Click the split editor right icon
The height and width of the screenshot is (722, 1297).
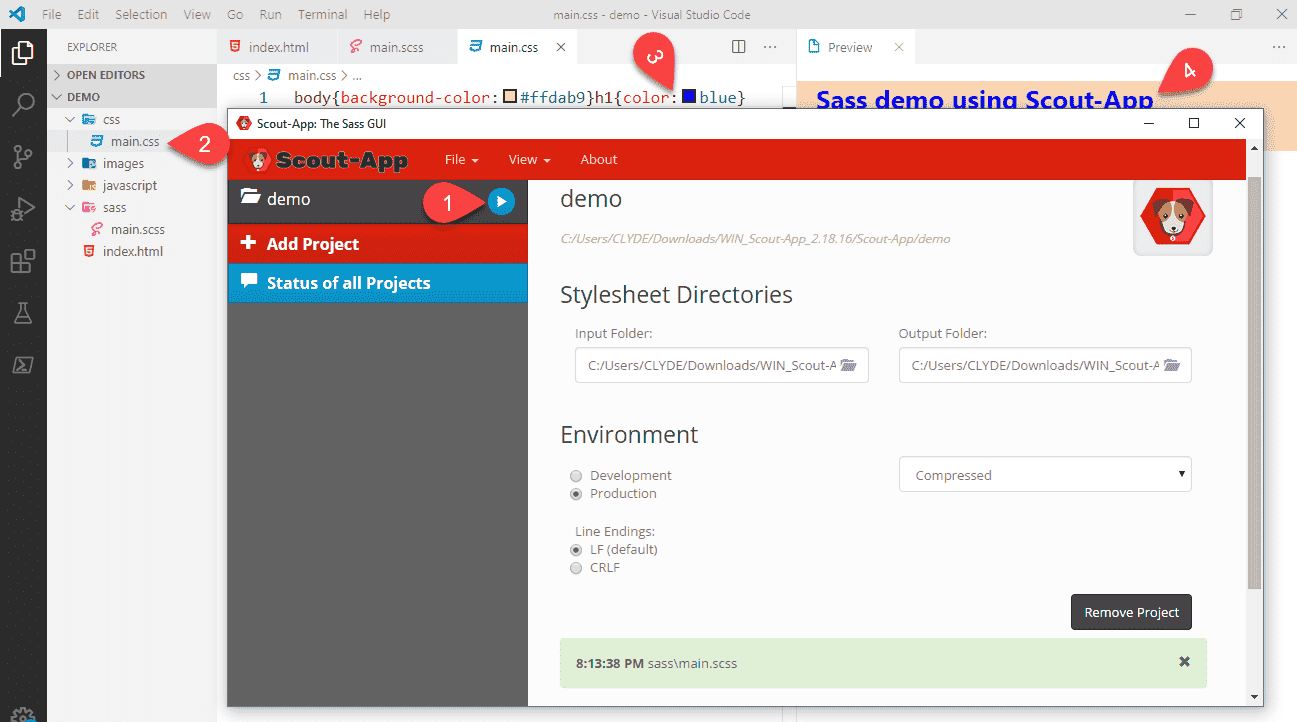click(x=739, y=47)
